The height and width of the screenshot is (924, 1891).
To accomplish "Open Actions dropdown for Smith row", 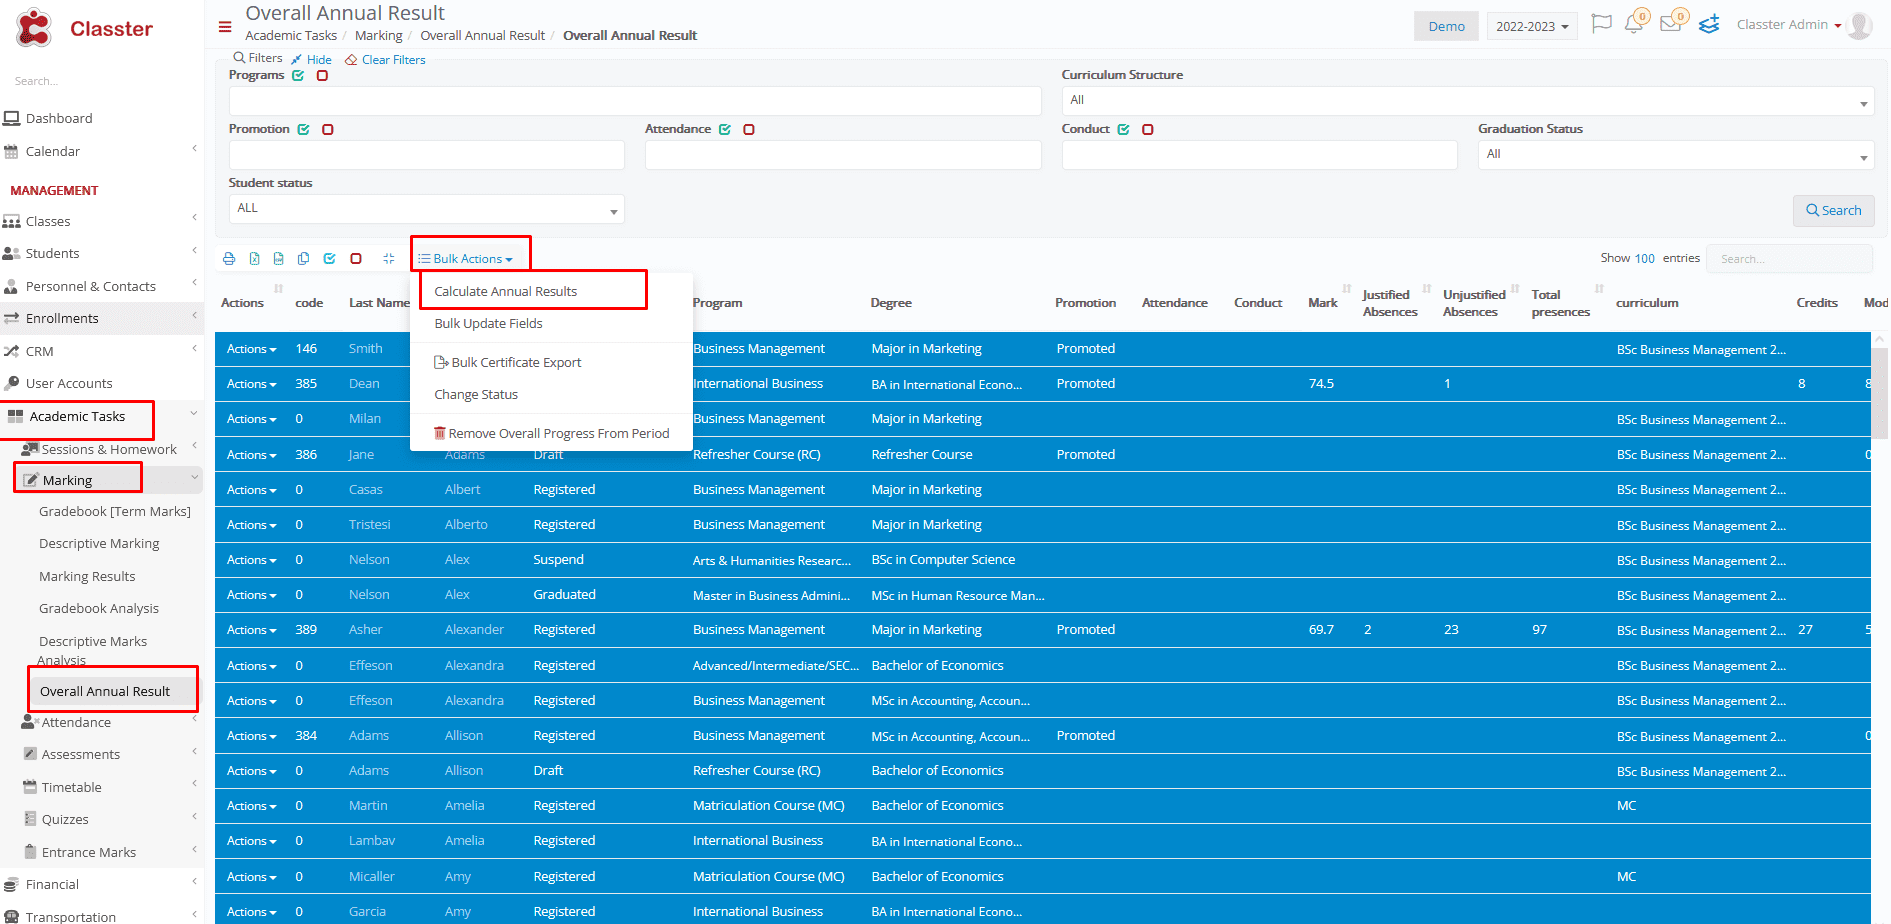I will click(251, 349).
